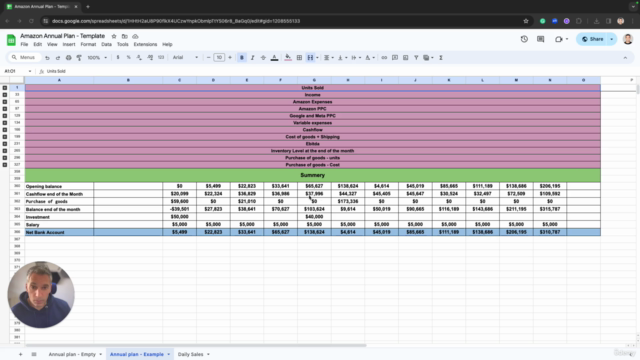Activate the paint format tool

79,58
